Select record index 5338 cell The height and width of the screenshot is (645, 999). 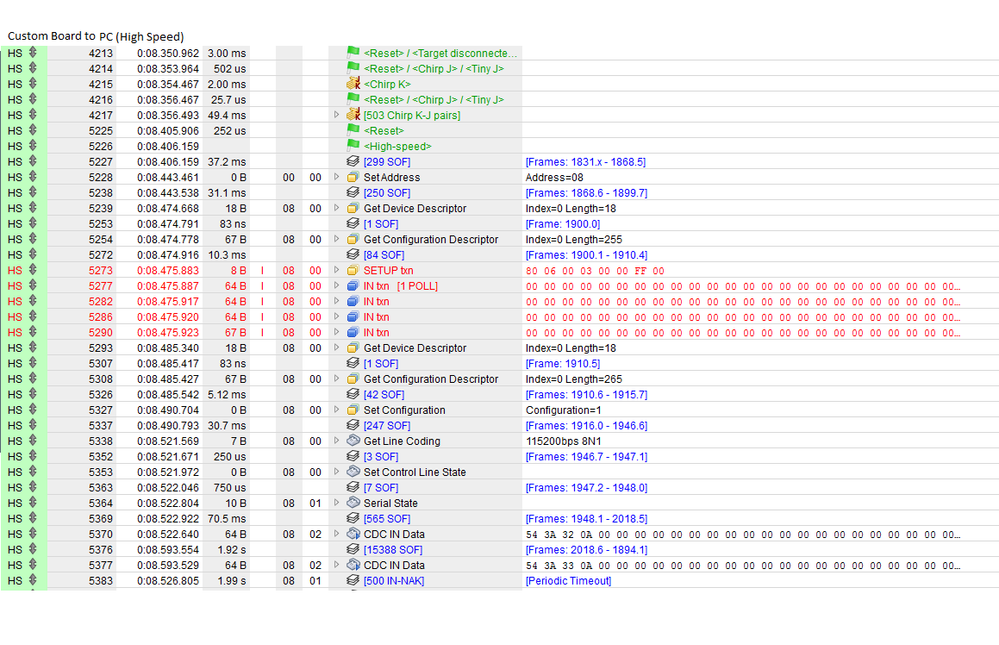101,441
